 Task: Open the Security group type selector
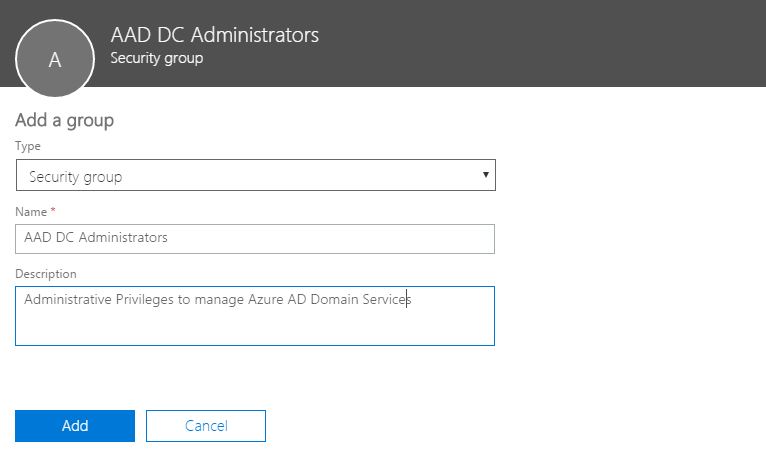[255, 176]
